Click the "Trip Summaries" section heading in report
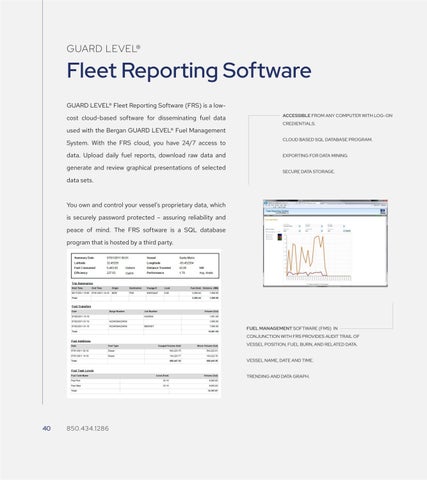The width and height of the screenshot is (427, 480). pyautogui.click(x=82, y=283)
